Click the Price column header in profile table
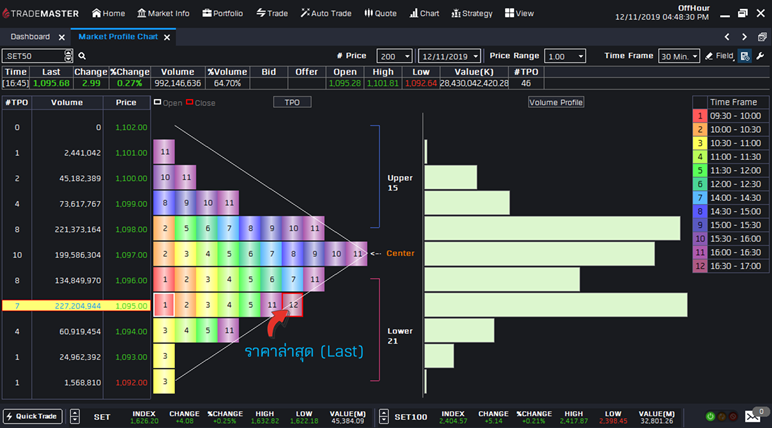 coord(126,102)
